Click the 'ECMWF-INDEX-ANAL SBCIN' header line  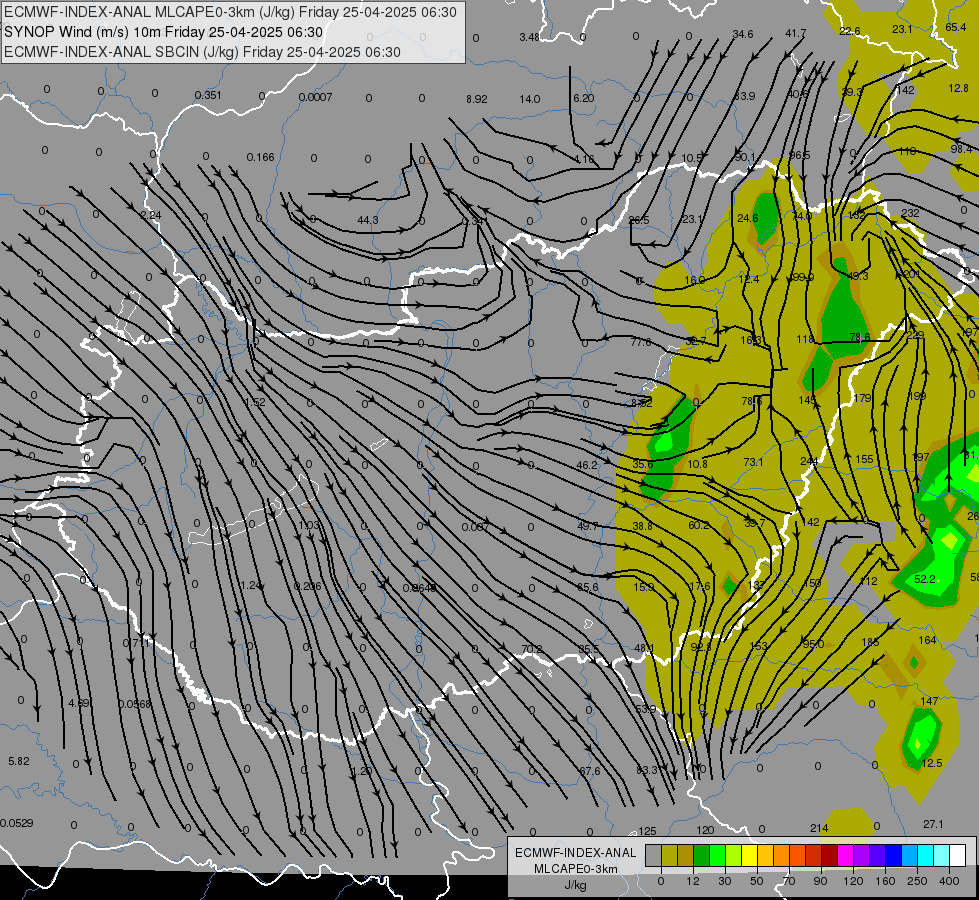pos(202,52)
